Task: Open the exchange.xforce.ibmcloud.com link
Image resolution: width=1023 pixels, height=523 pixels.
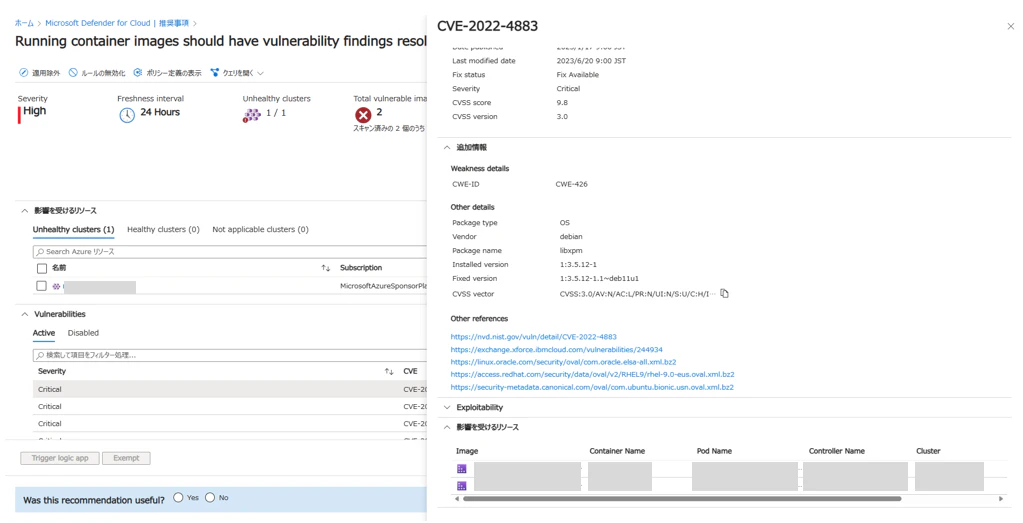Action: [x=557, y=350]
